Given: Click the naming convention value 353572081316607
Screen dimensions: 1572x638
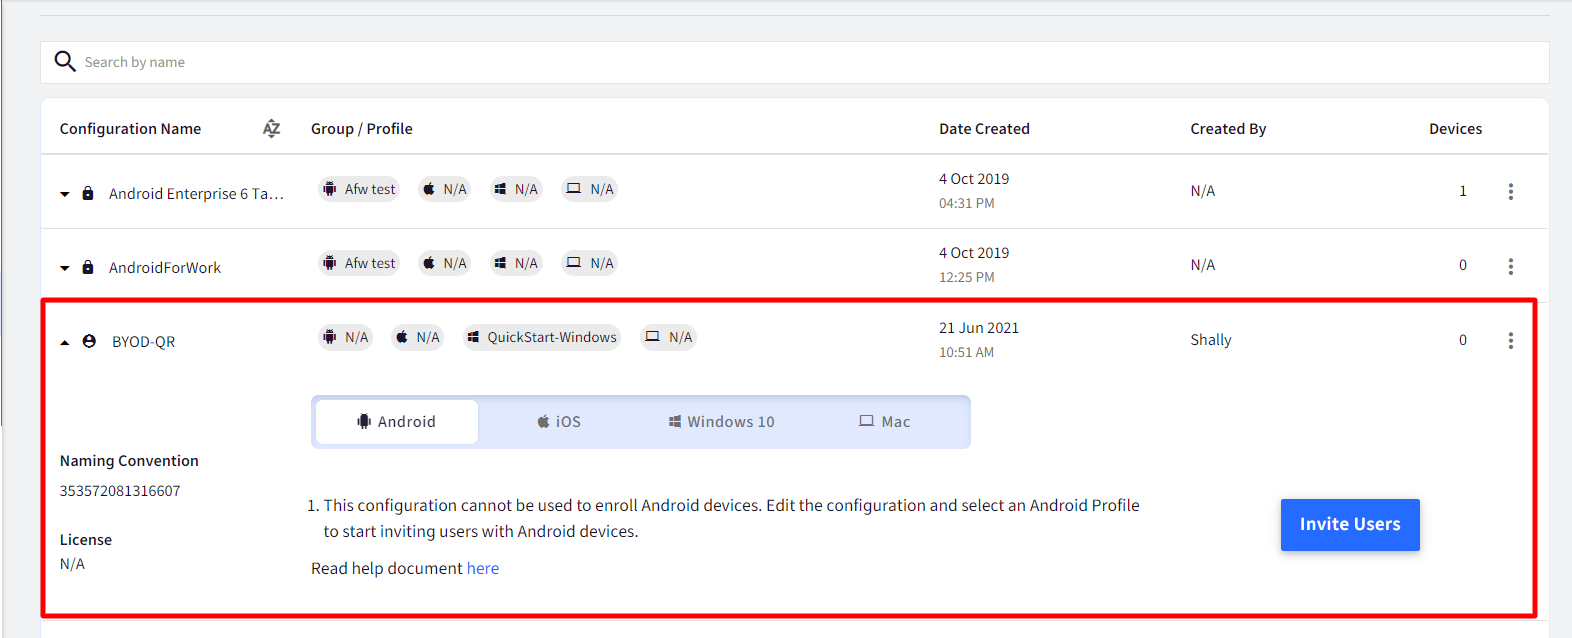Looking at the screenshot, I should tap(120, 491).
